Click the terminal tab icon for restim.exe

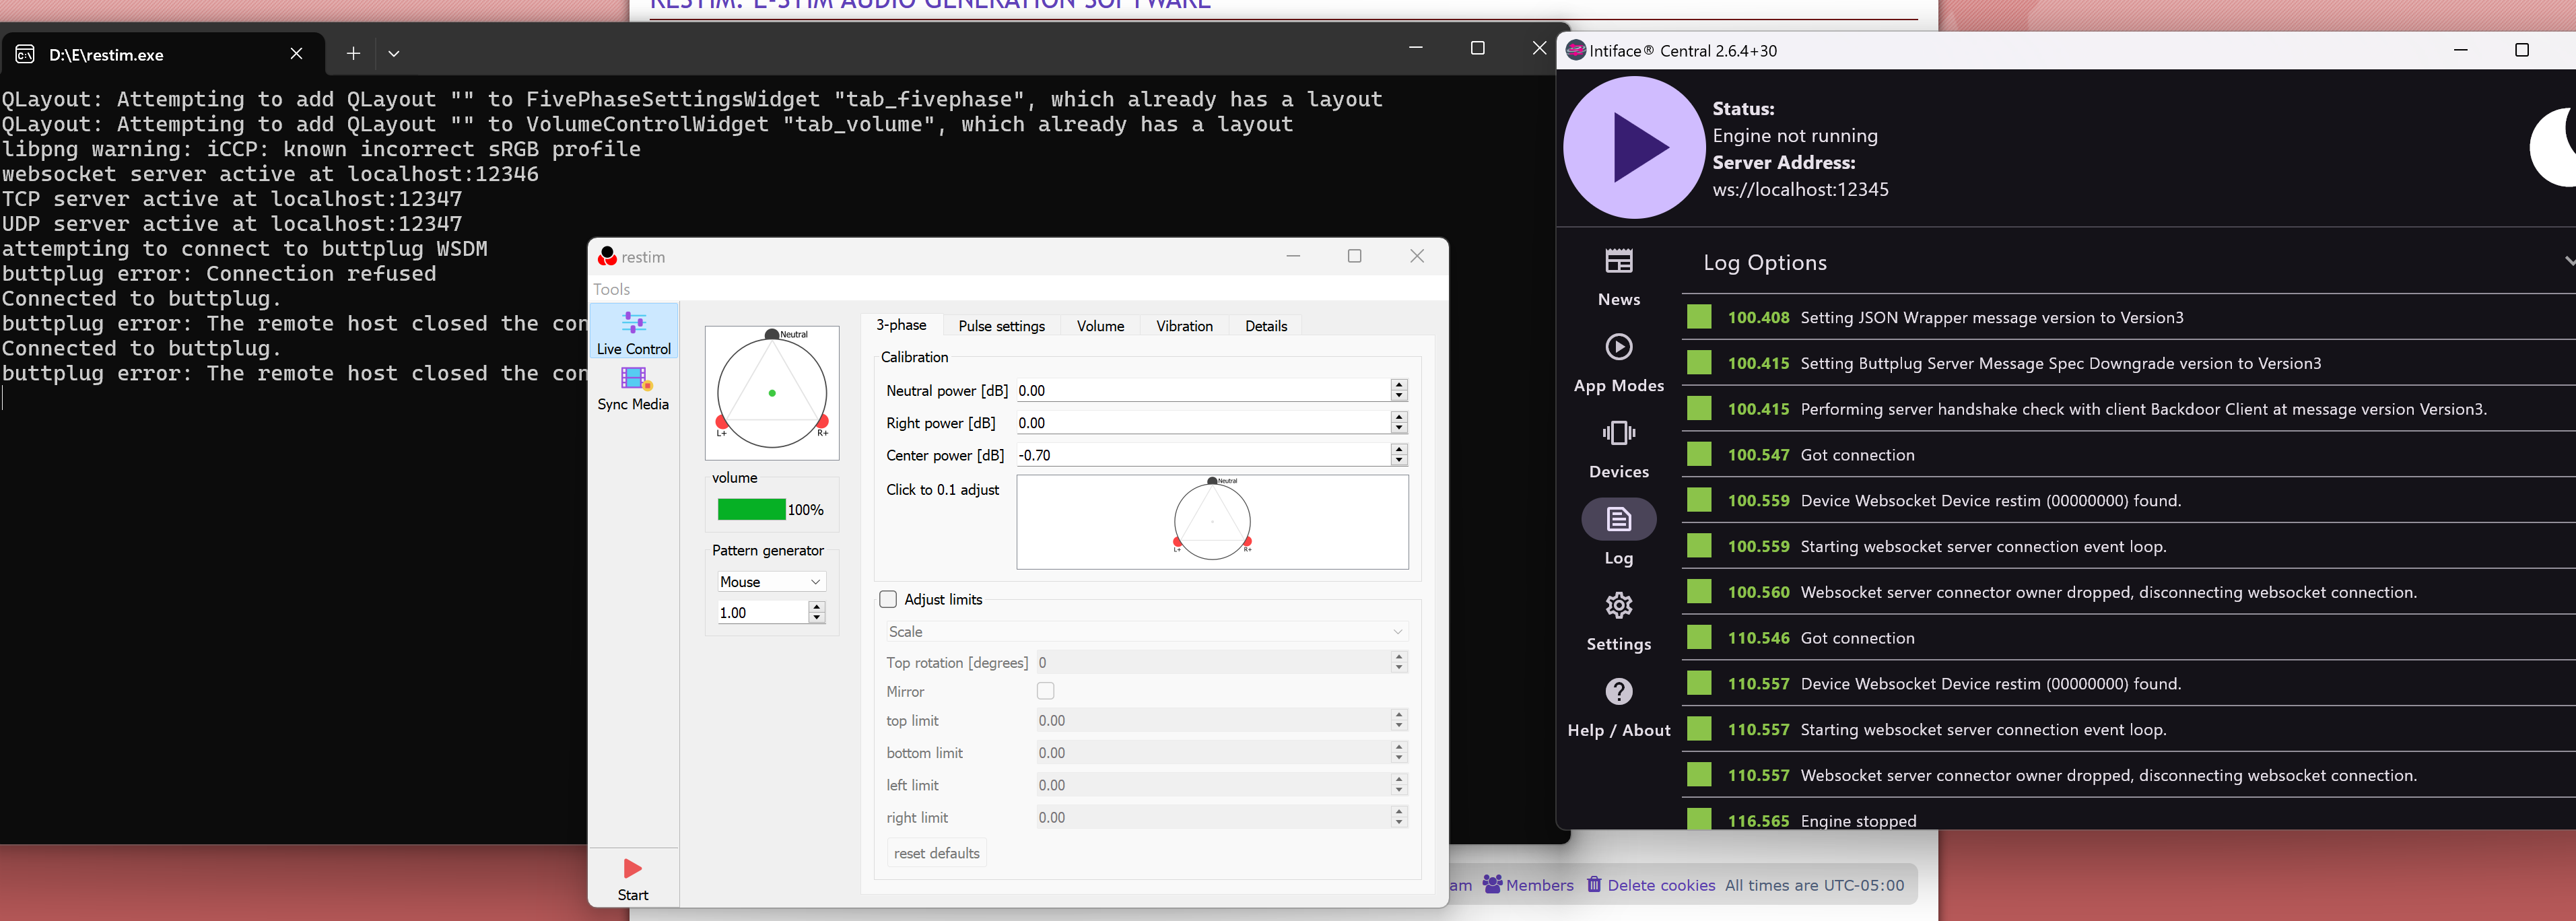click(25, 54)
